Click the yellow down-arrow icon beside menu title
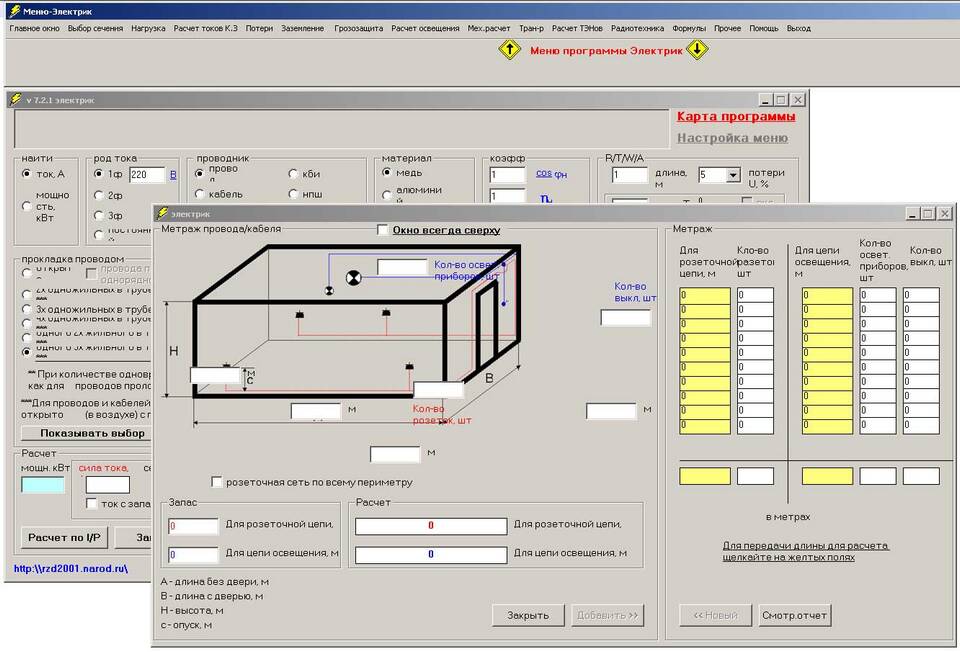The height and width of the screenshot is (652, 960). click(x=697, y=50)
